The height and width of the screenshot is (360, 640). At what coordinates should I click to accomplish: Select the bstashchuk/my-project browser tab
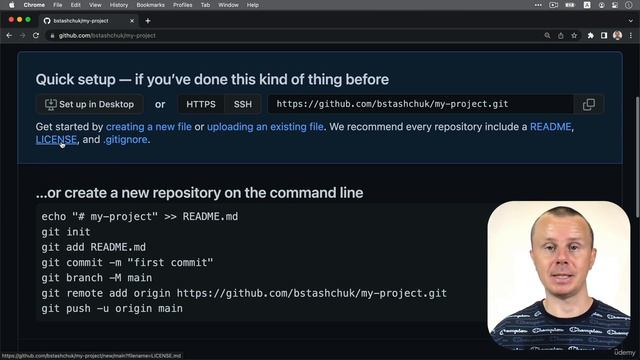click(x=89, y=20)
